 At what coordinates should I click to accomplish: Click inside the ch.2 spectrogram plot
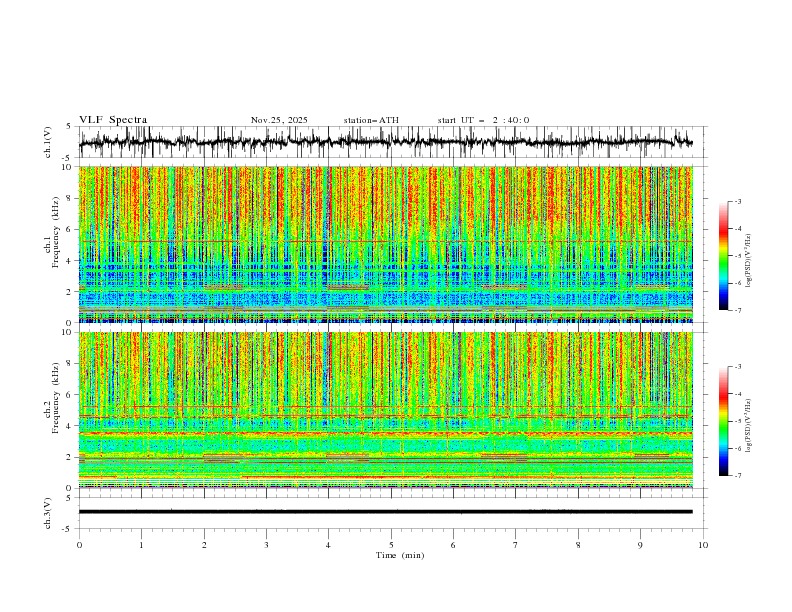pos(385,410)
